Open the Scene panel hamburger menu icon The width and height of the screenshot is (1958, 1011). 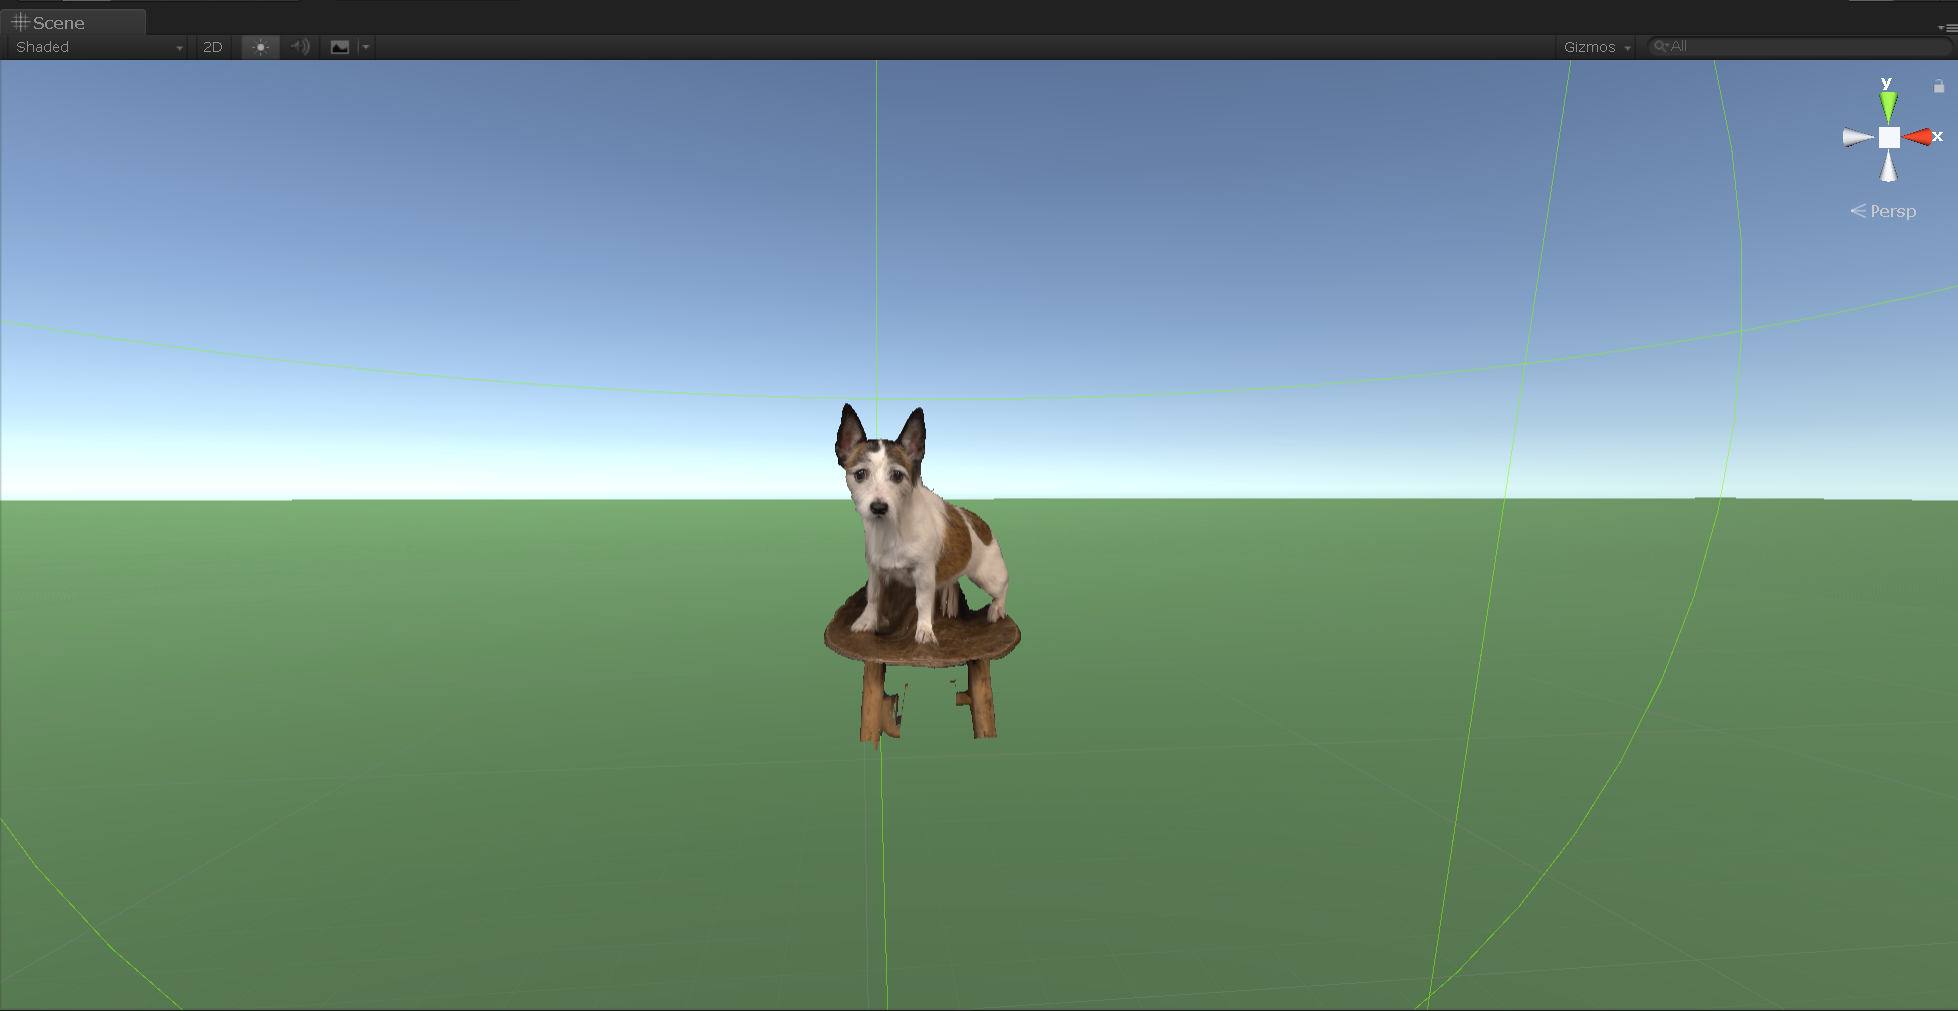pyautogui.click(x=1948, y=28)
